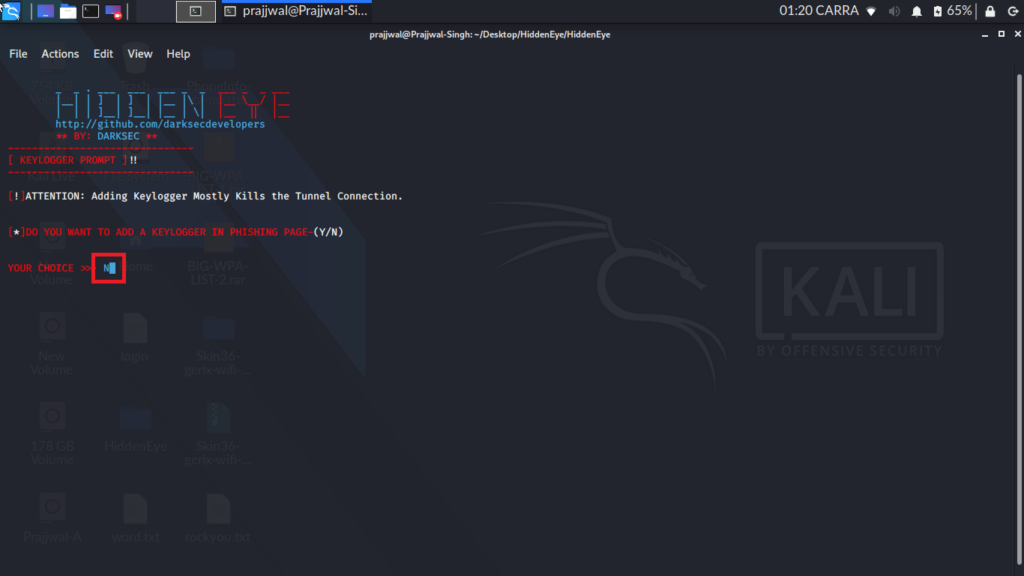The height and width of the screenshot is (576, 1024).
Task: Select the boxed terminal window button in panel
Action: [x=196, y=11]
